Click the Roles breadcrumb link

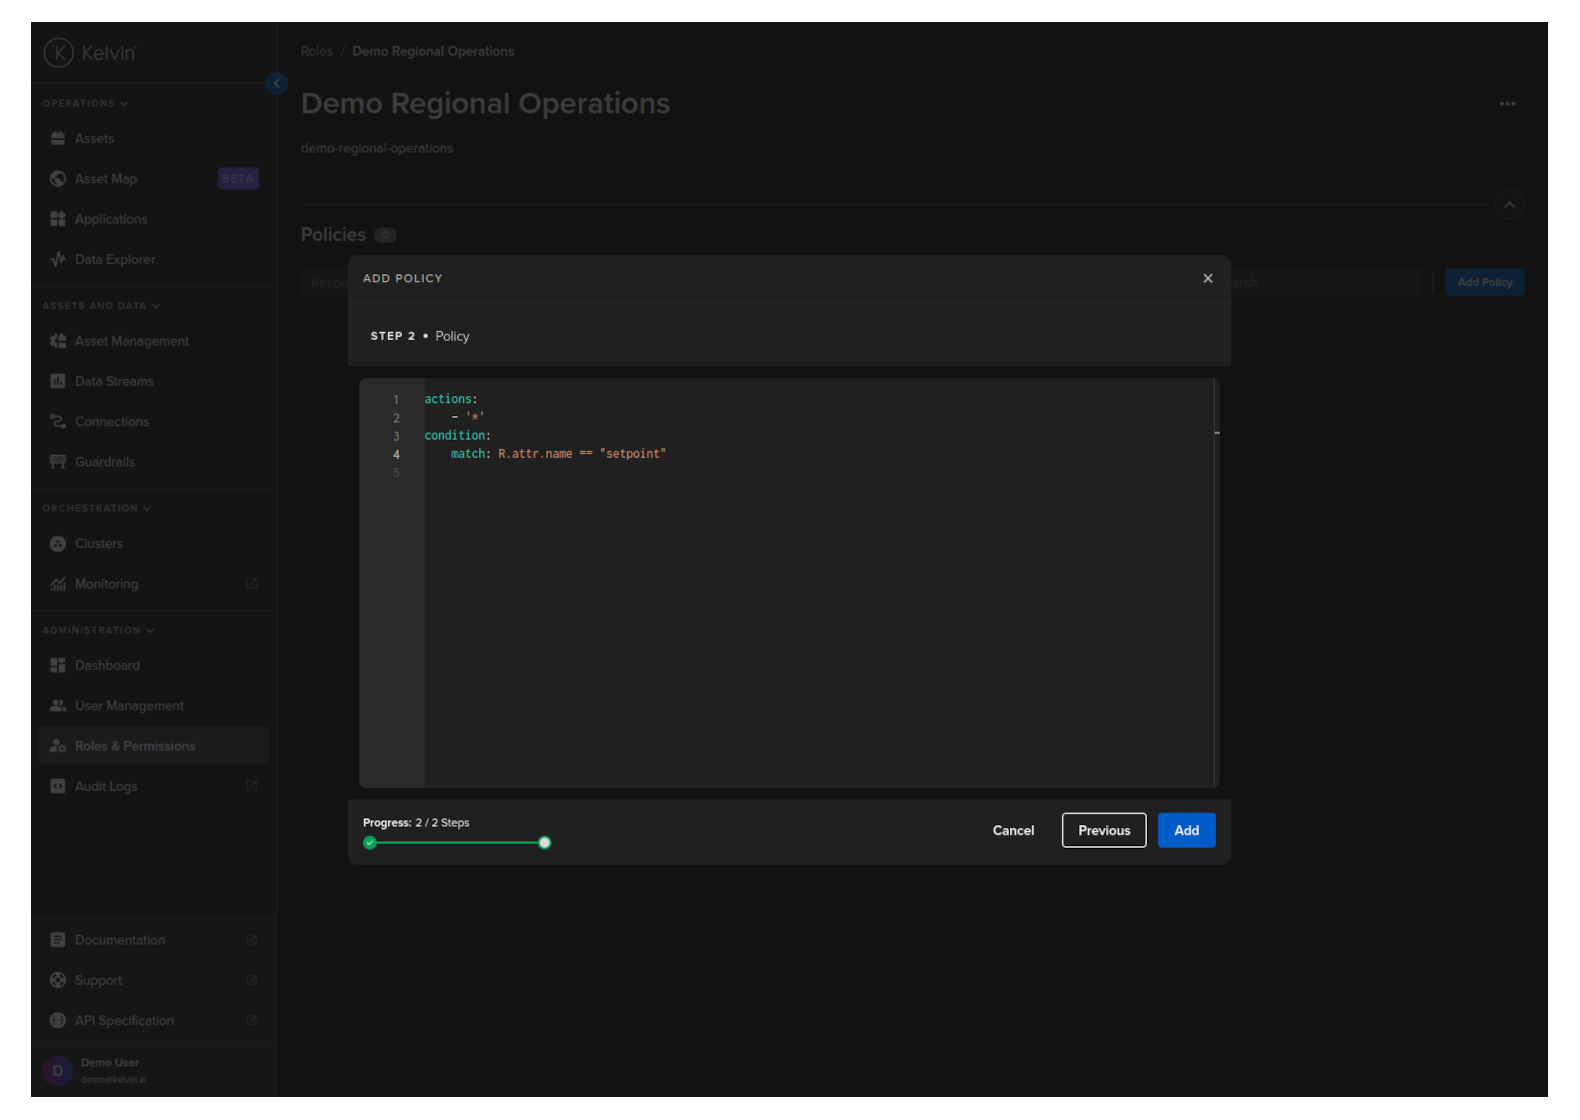[x=317, y=52]
